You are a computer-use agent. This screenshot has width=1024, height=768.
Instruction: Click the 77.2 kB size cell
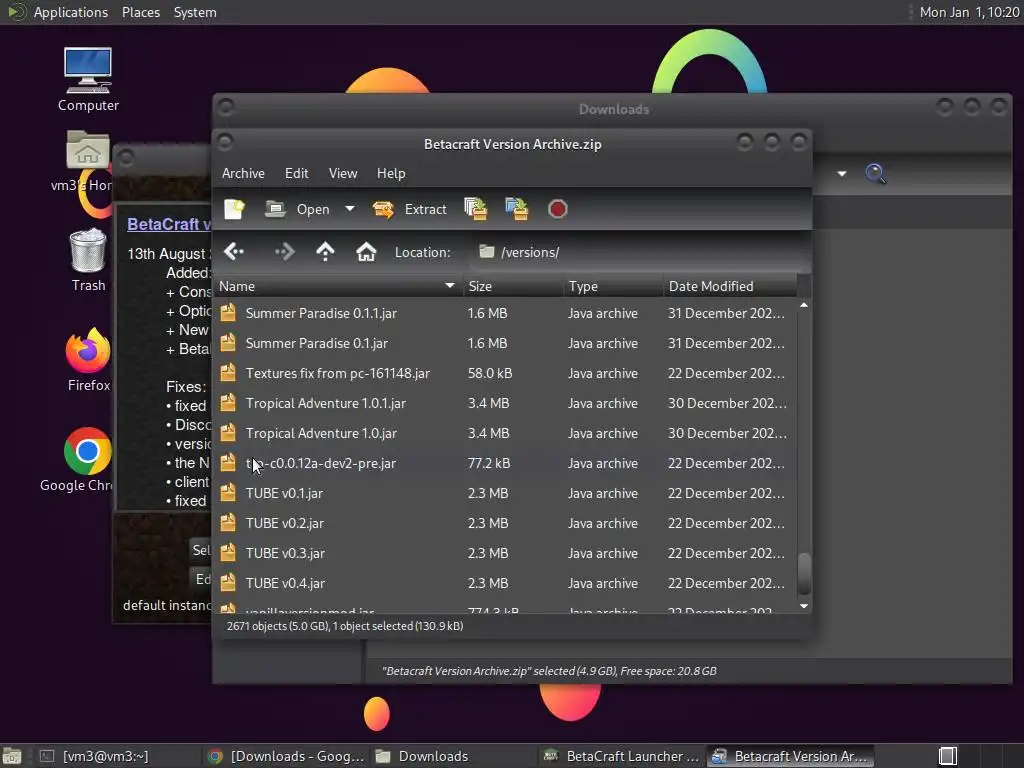point(489,464)
